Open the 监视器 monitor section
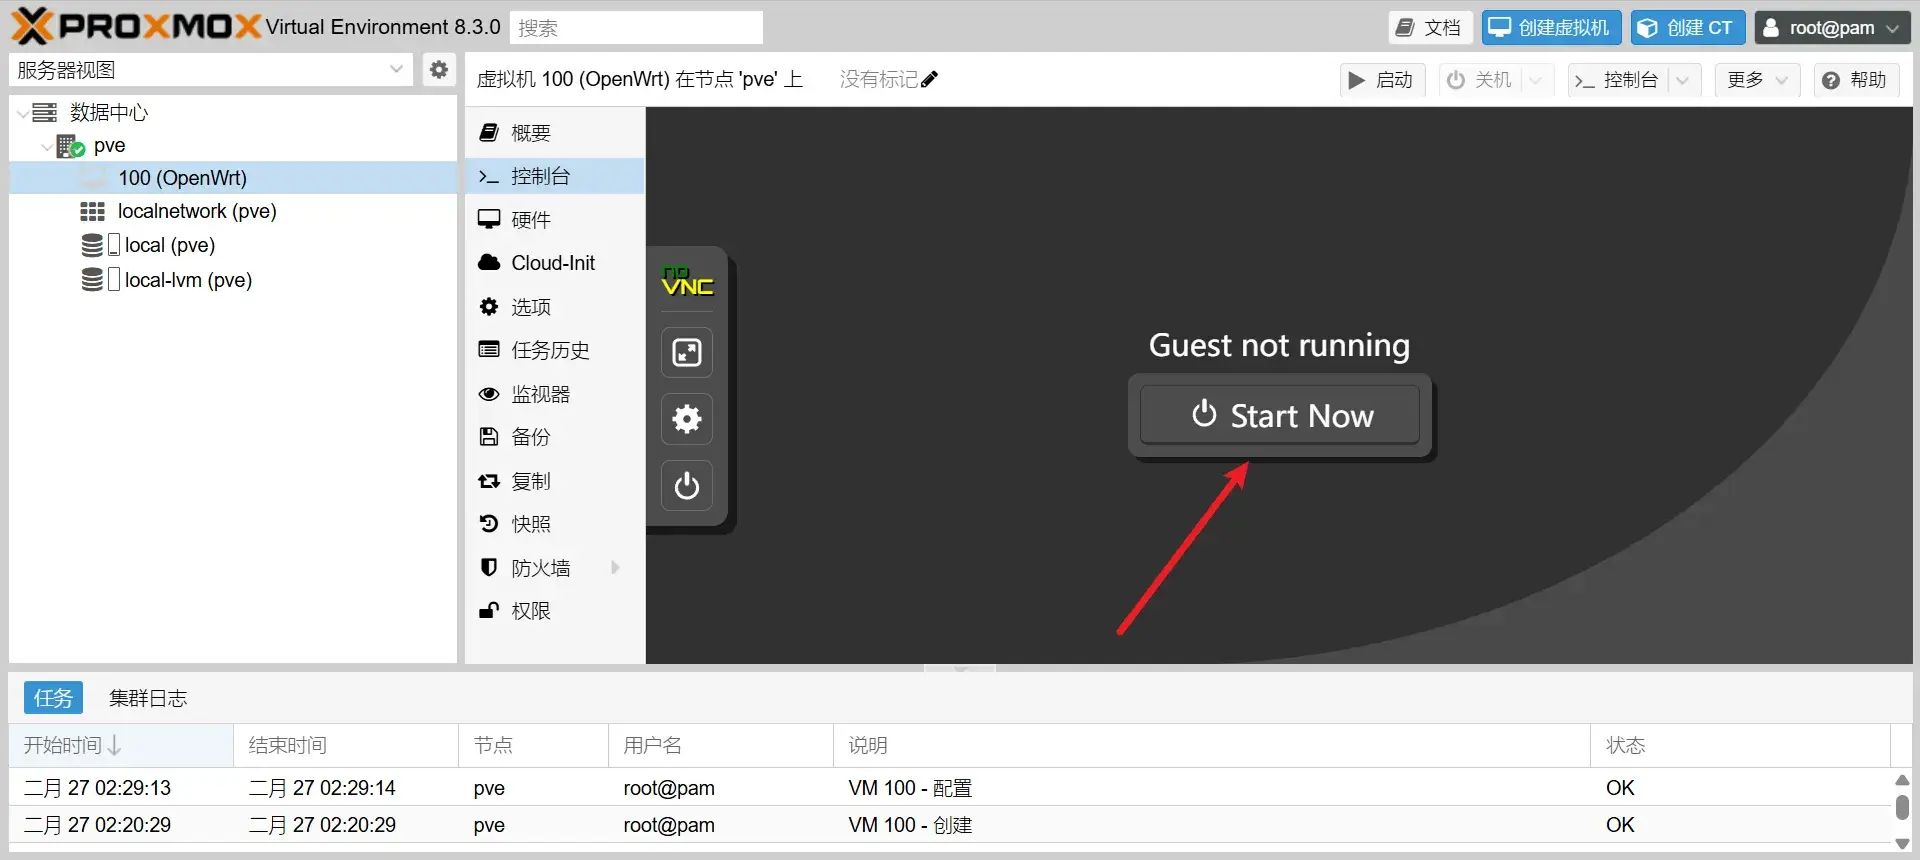The width and height of the screenshot is (1920, 860). point(540,394)
